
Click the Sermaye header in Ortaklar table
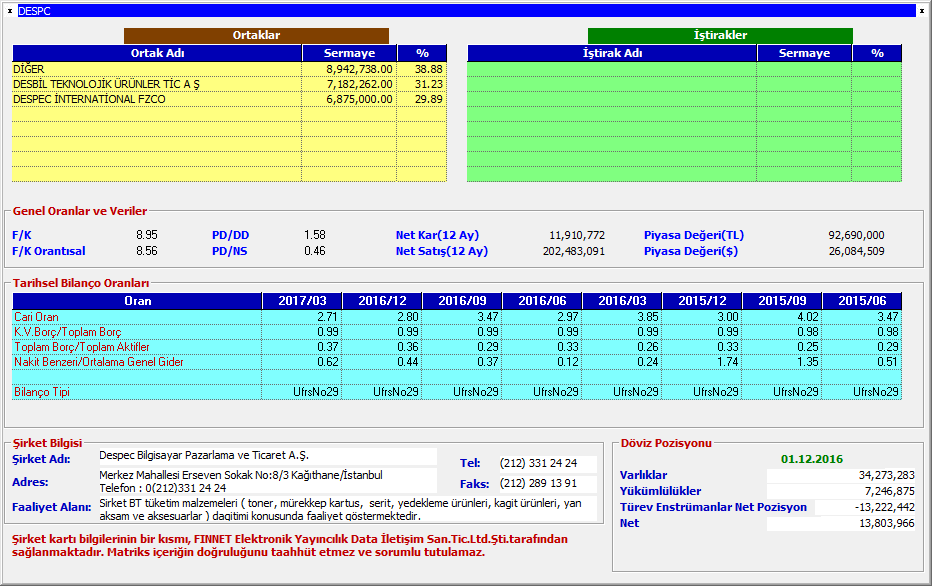[350, 53]
